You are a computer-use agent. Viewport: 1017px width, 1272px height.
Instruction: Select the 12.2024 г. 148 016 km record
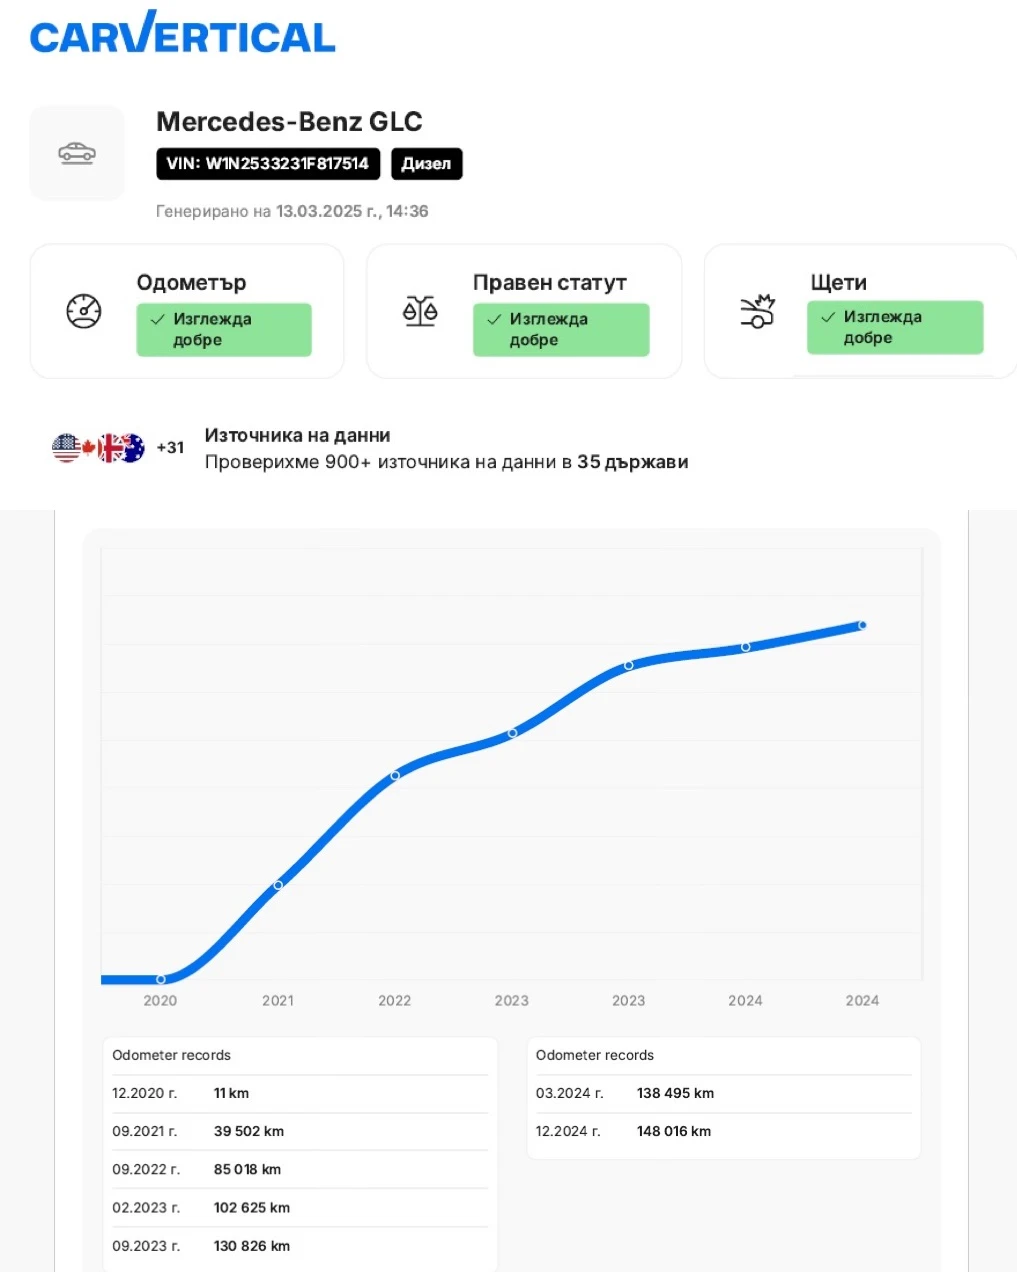point(723,1132)
